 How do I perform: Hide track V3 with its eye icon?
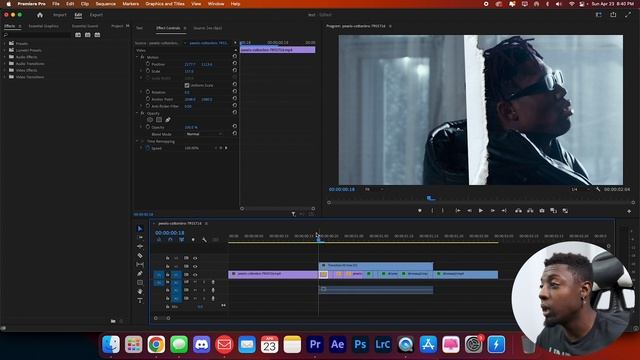click(195, 258)
